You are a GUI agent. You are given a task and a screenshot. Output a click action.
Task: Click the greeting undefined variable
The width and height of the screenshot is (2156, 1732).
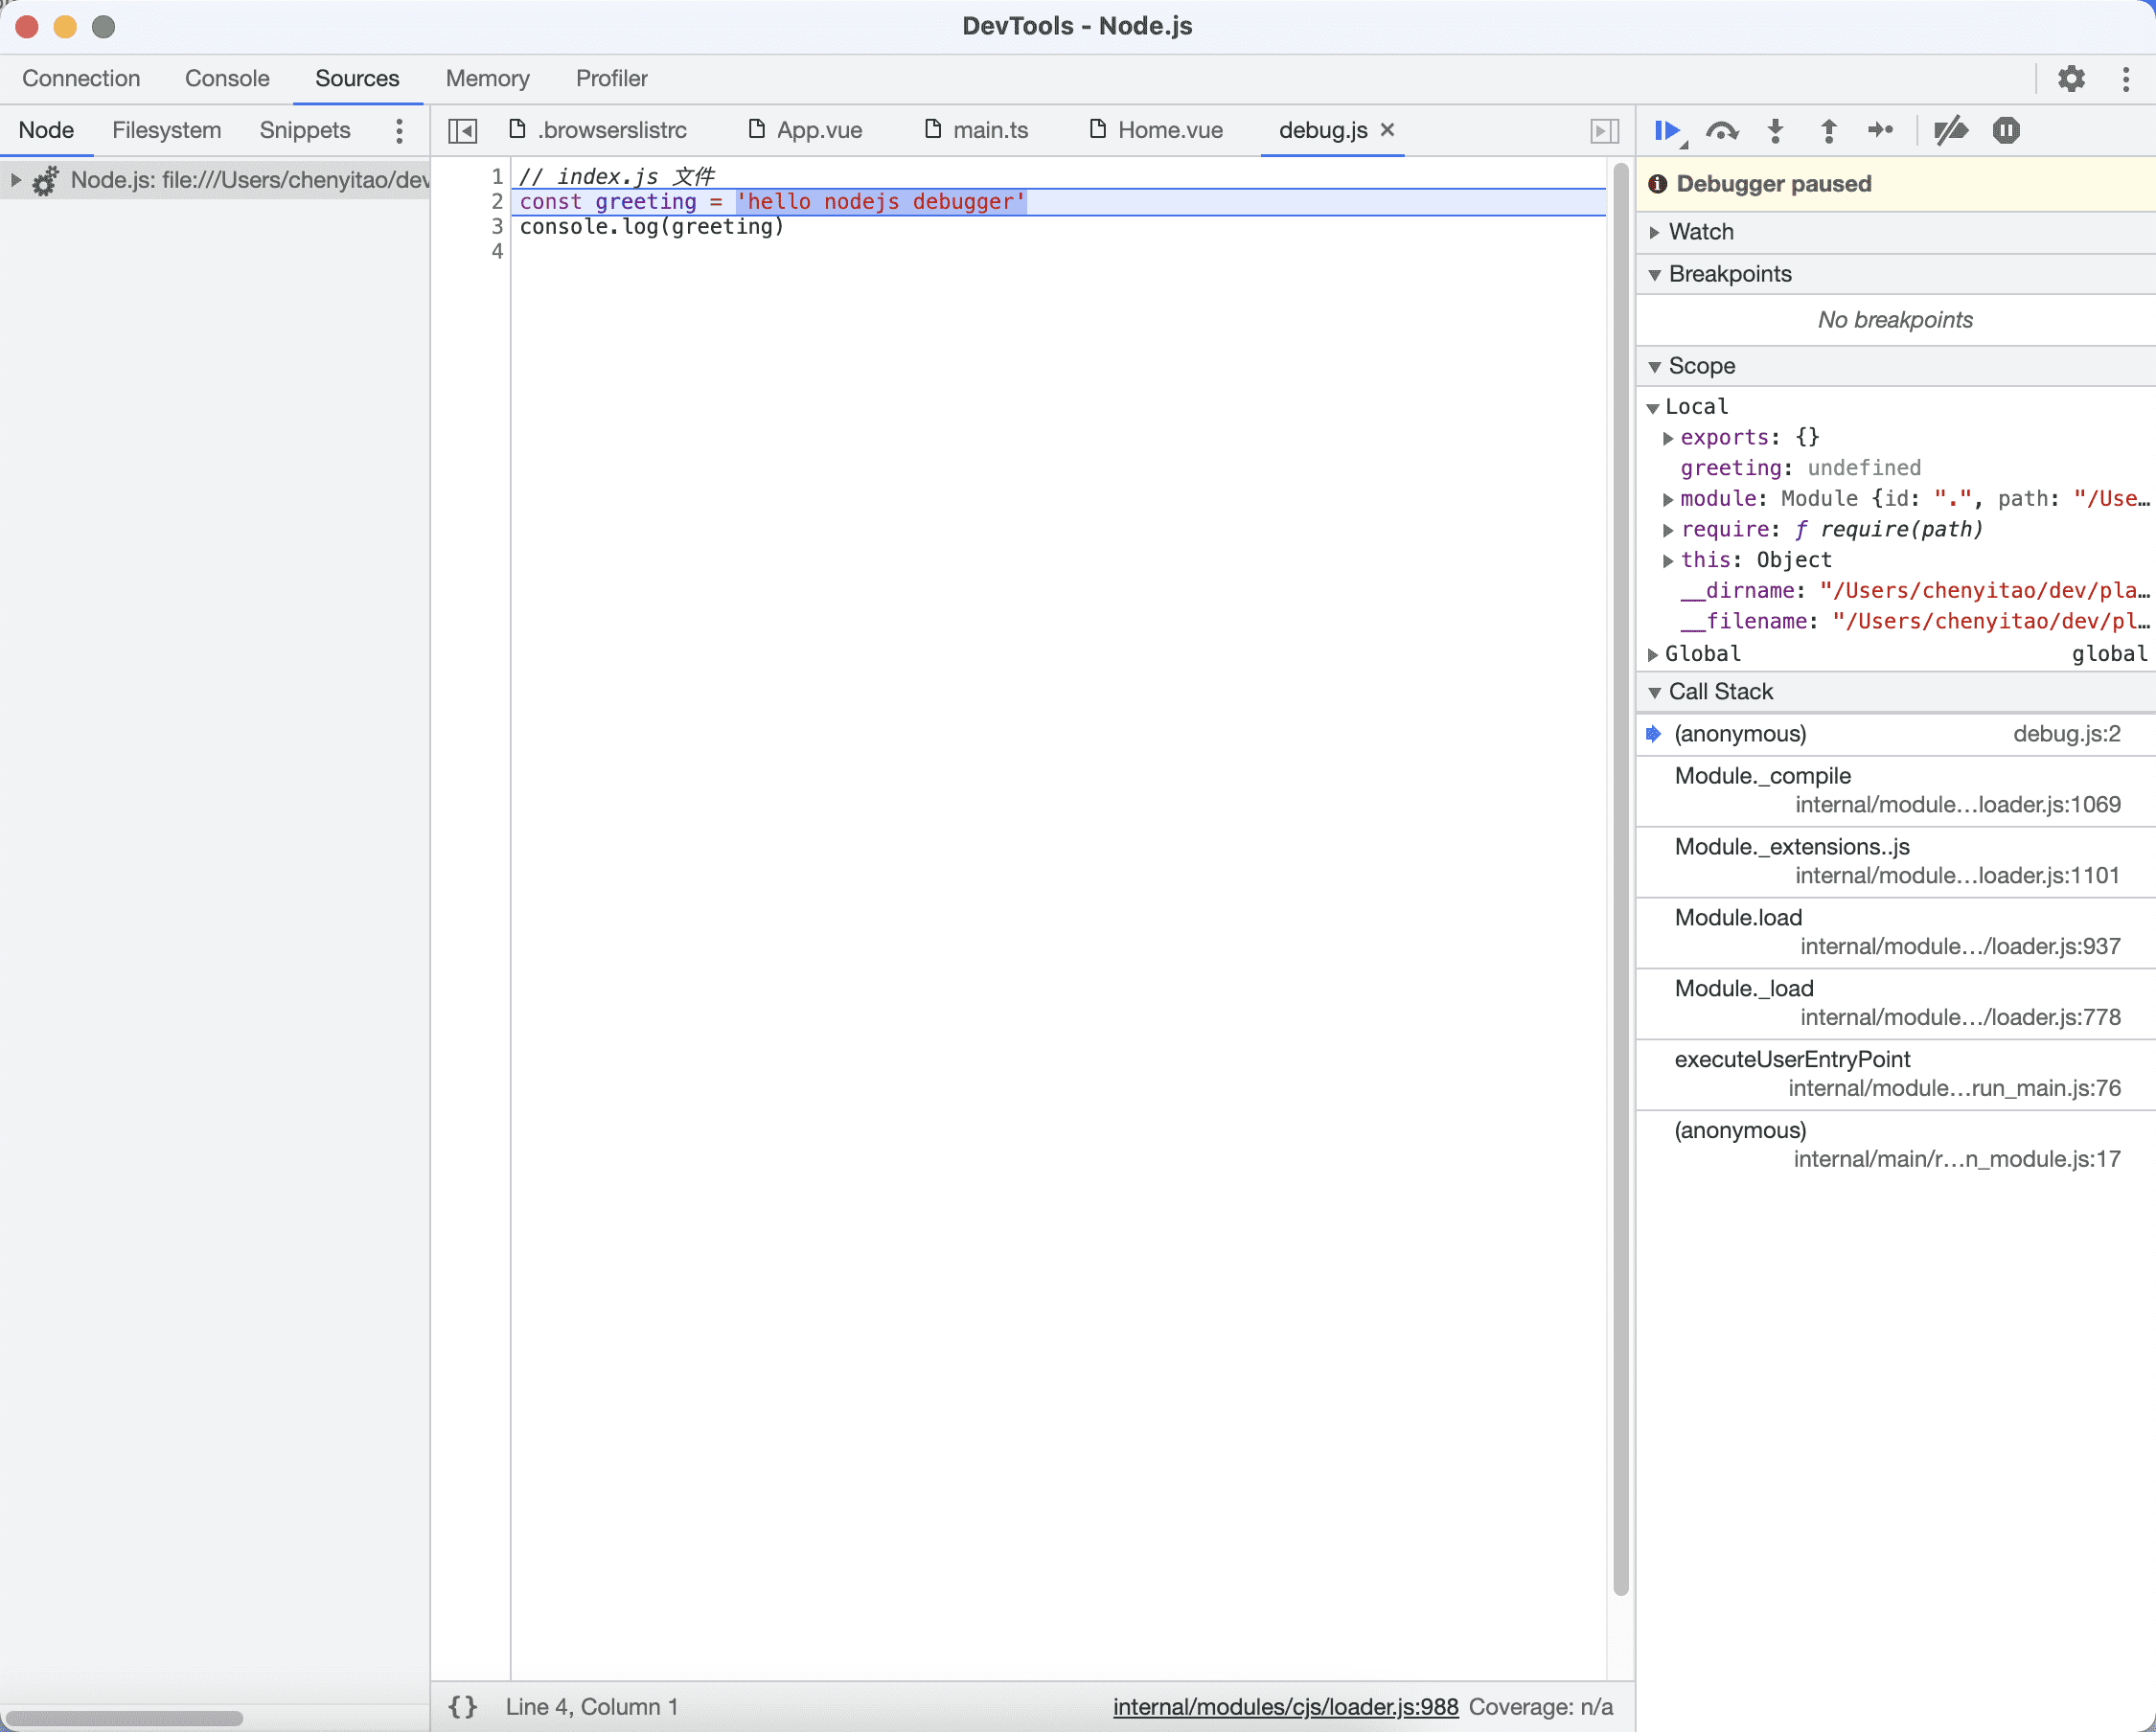(x=1800, y=468)
